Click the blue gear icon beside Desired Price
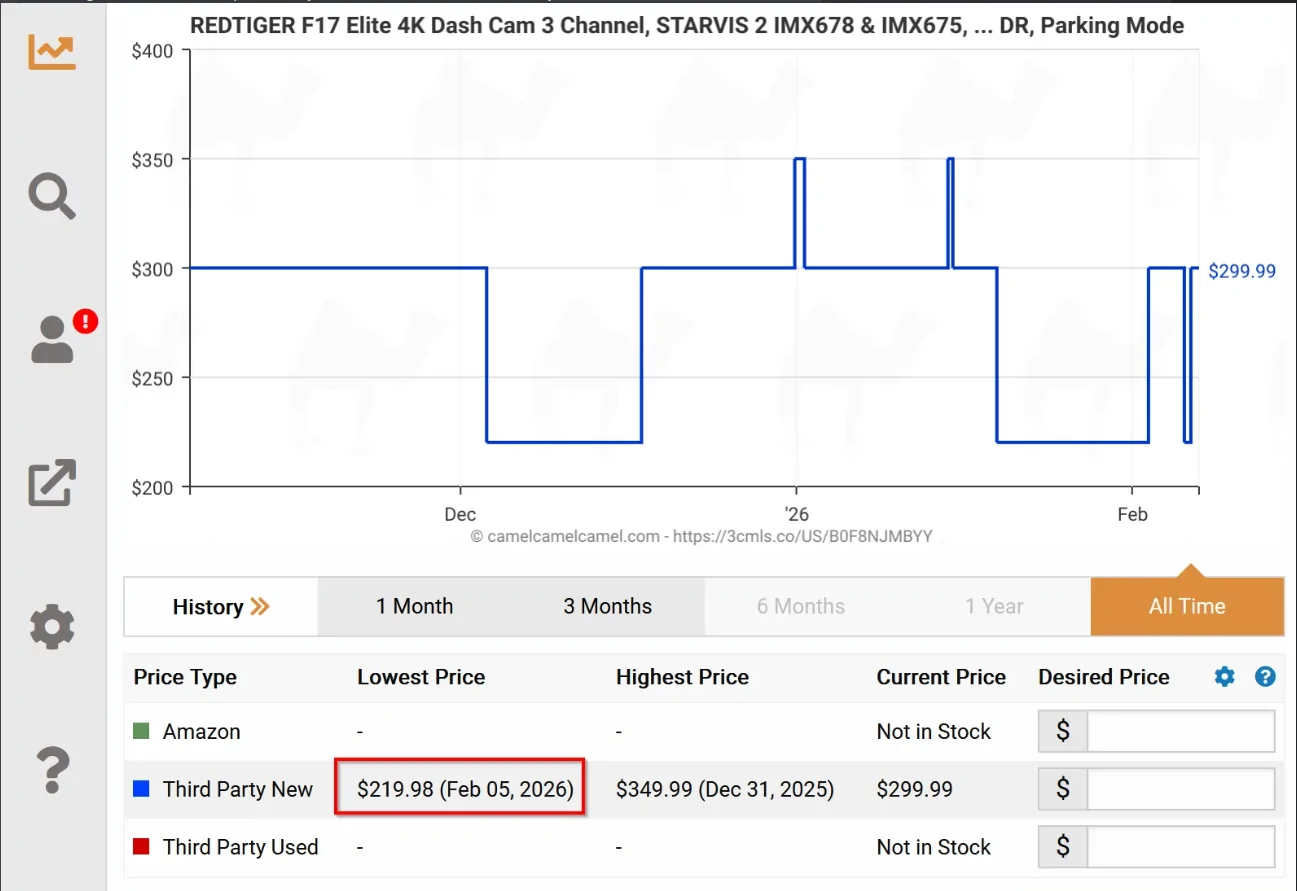 [1225, 677]
